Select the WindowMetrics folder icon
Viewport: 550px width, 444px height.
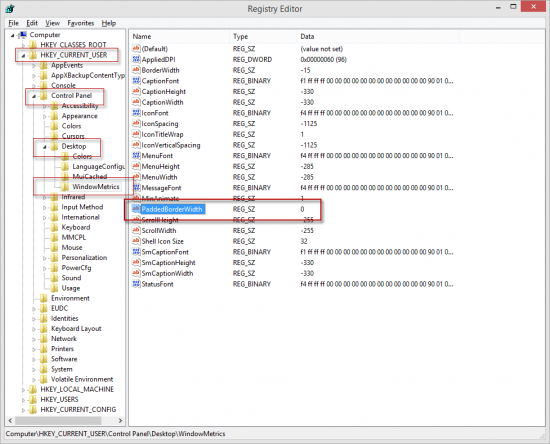click(x=65, y=187)
